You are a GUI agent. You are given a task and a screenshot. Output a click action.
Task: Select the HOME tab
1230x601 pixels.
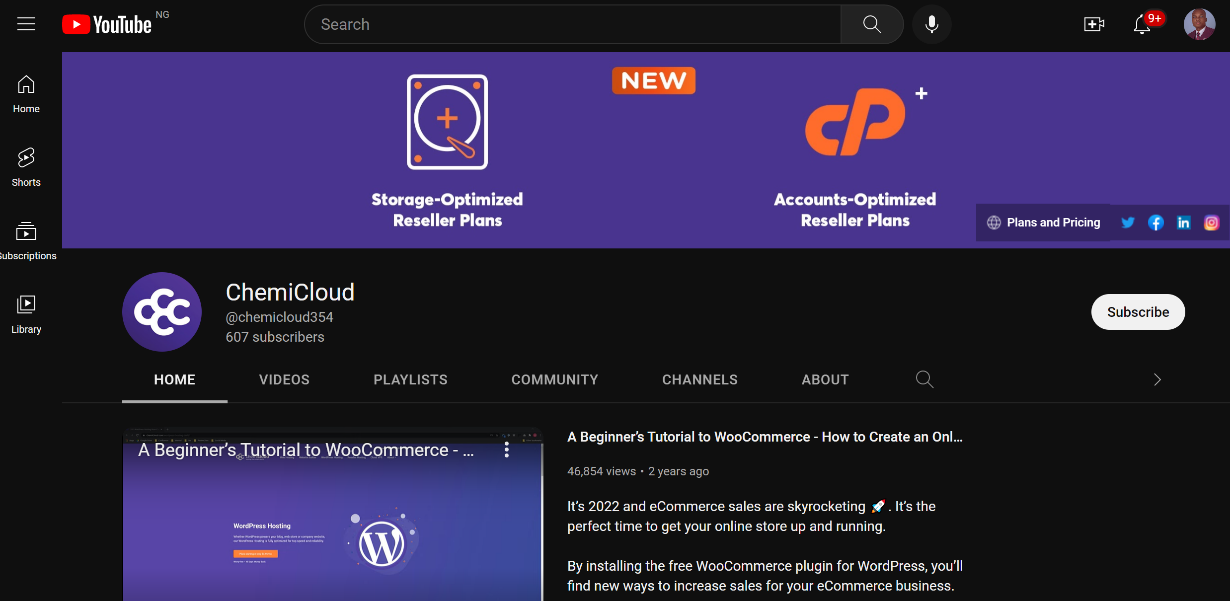click(175, 380)
